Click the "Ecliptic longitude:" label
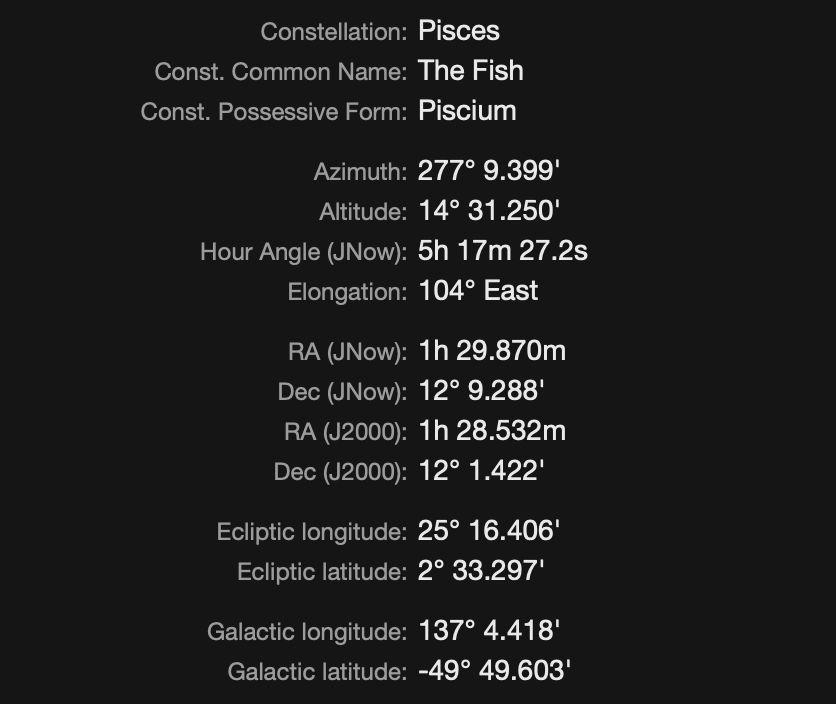 [x=311, y=532]
